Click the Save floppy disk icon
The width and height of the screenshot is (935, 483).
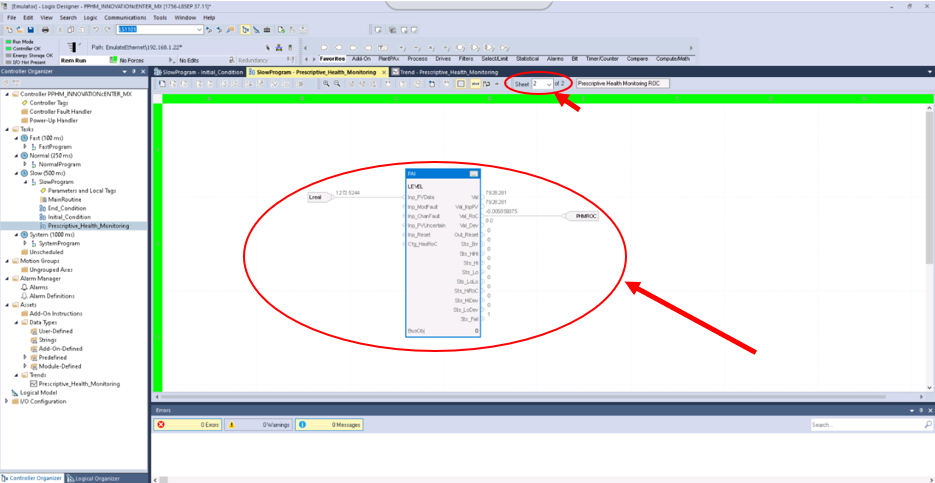(31, 30)
